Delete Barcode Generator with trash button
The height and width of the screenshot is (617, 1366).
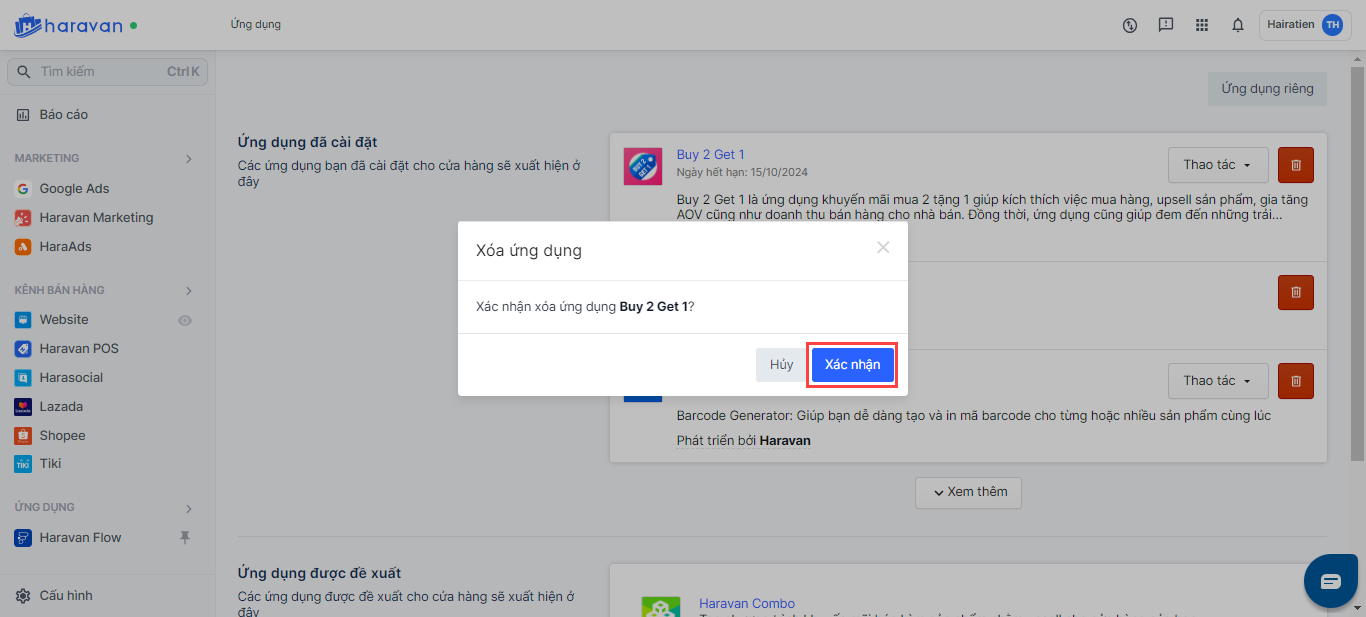point(1296,381)
